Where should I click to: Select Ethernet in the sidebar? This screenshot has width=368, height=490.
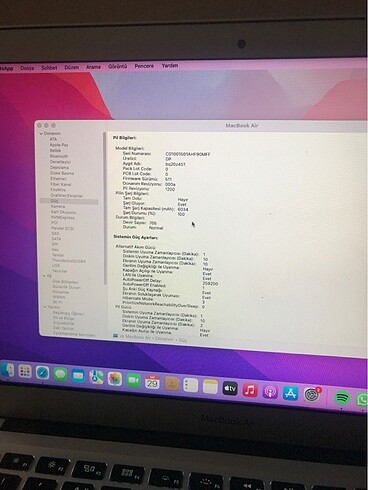[x=58, y=179]
